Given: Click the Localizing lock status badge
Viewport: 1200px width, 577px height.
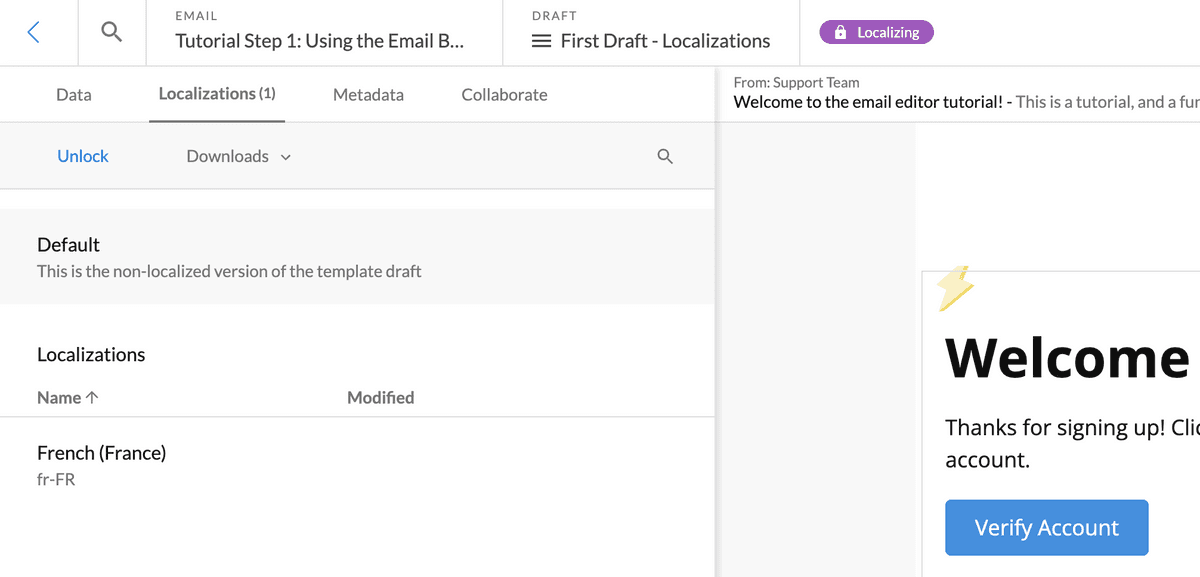Looking at the screenshot, I should [876, 32].
